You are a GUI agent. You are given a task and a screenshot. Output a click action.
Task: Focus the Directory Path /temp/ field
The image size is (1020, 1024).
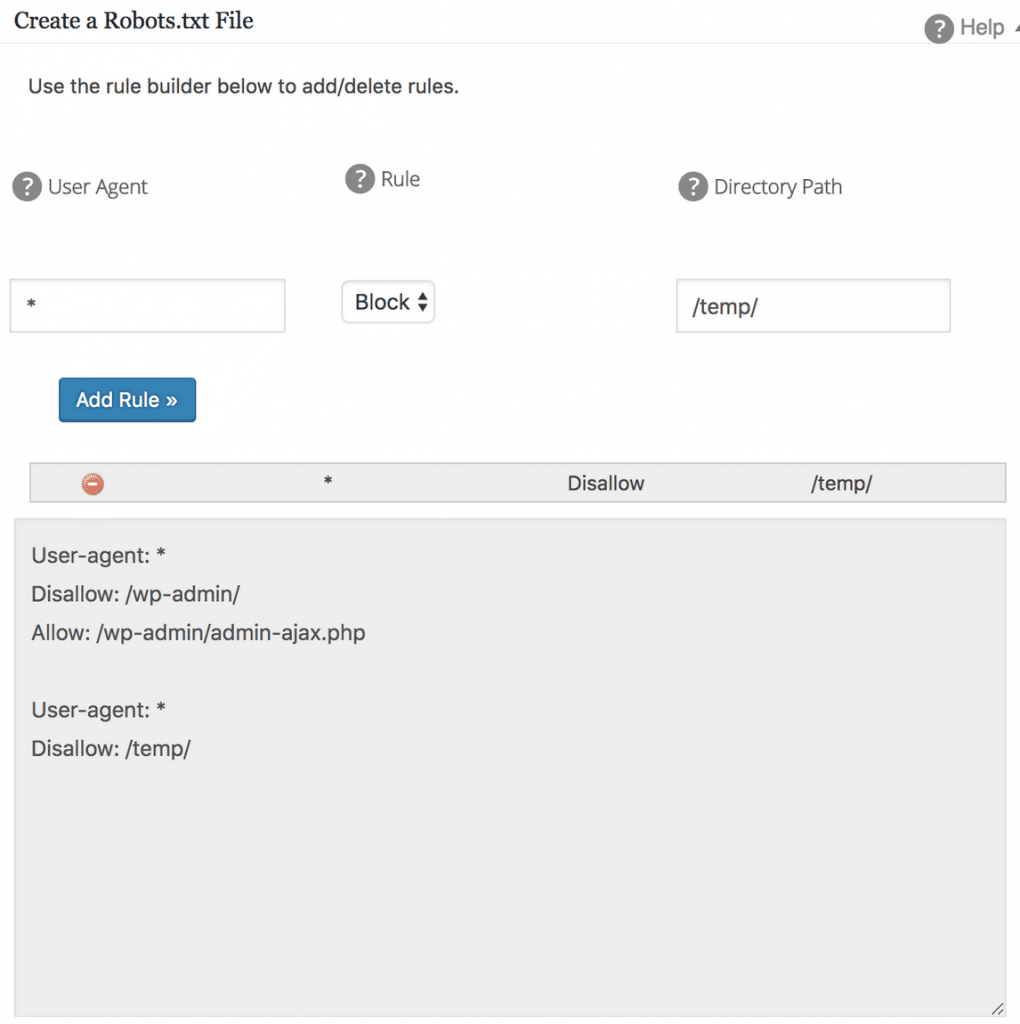(x=813, y=306)
